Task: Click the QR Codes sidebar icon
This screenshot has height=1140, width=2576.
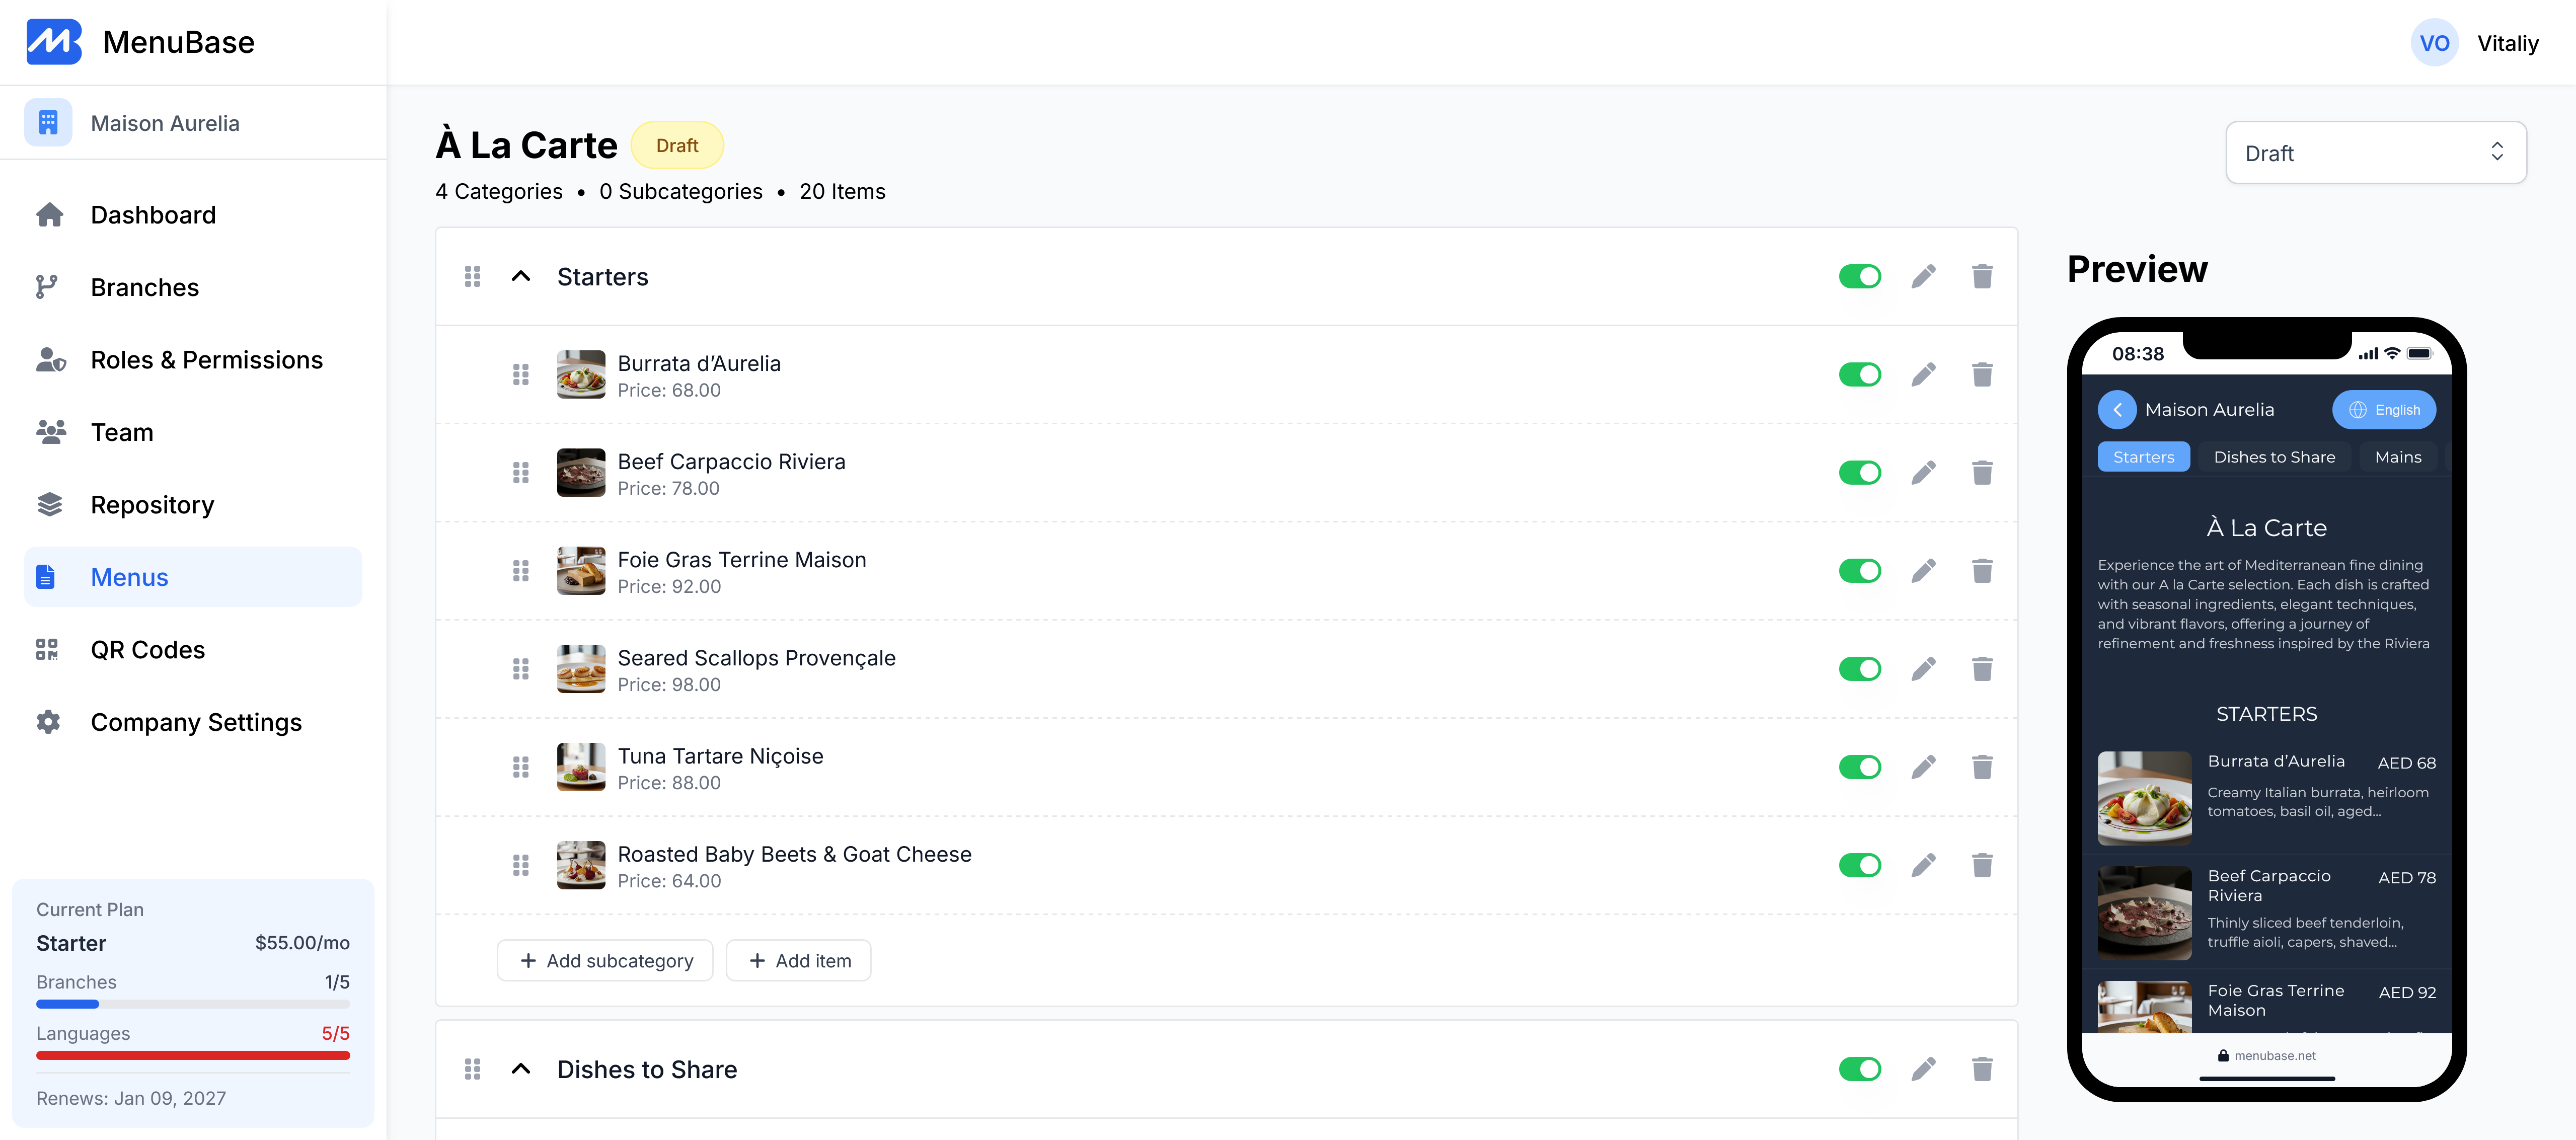Action: click(48, 649)
